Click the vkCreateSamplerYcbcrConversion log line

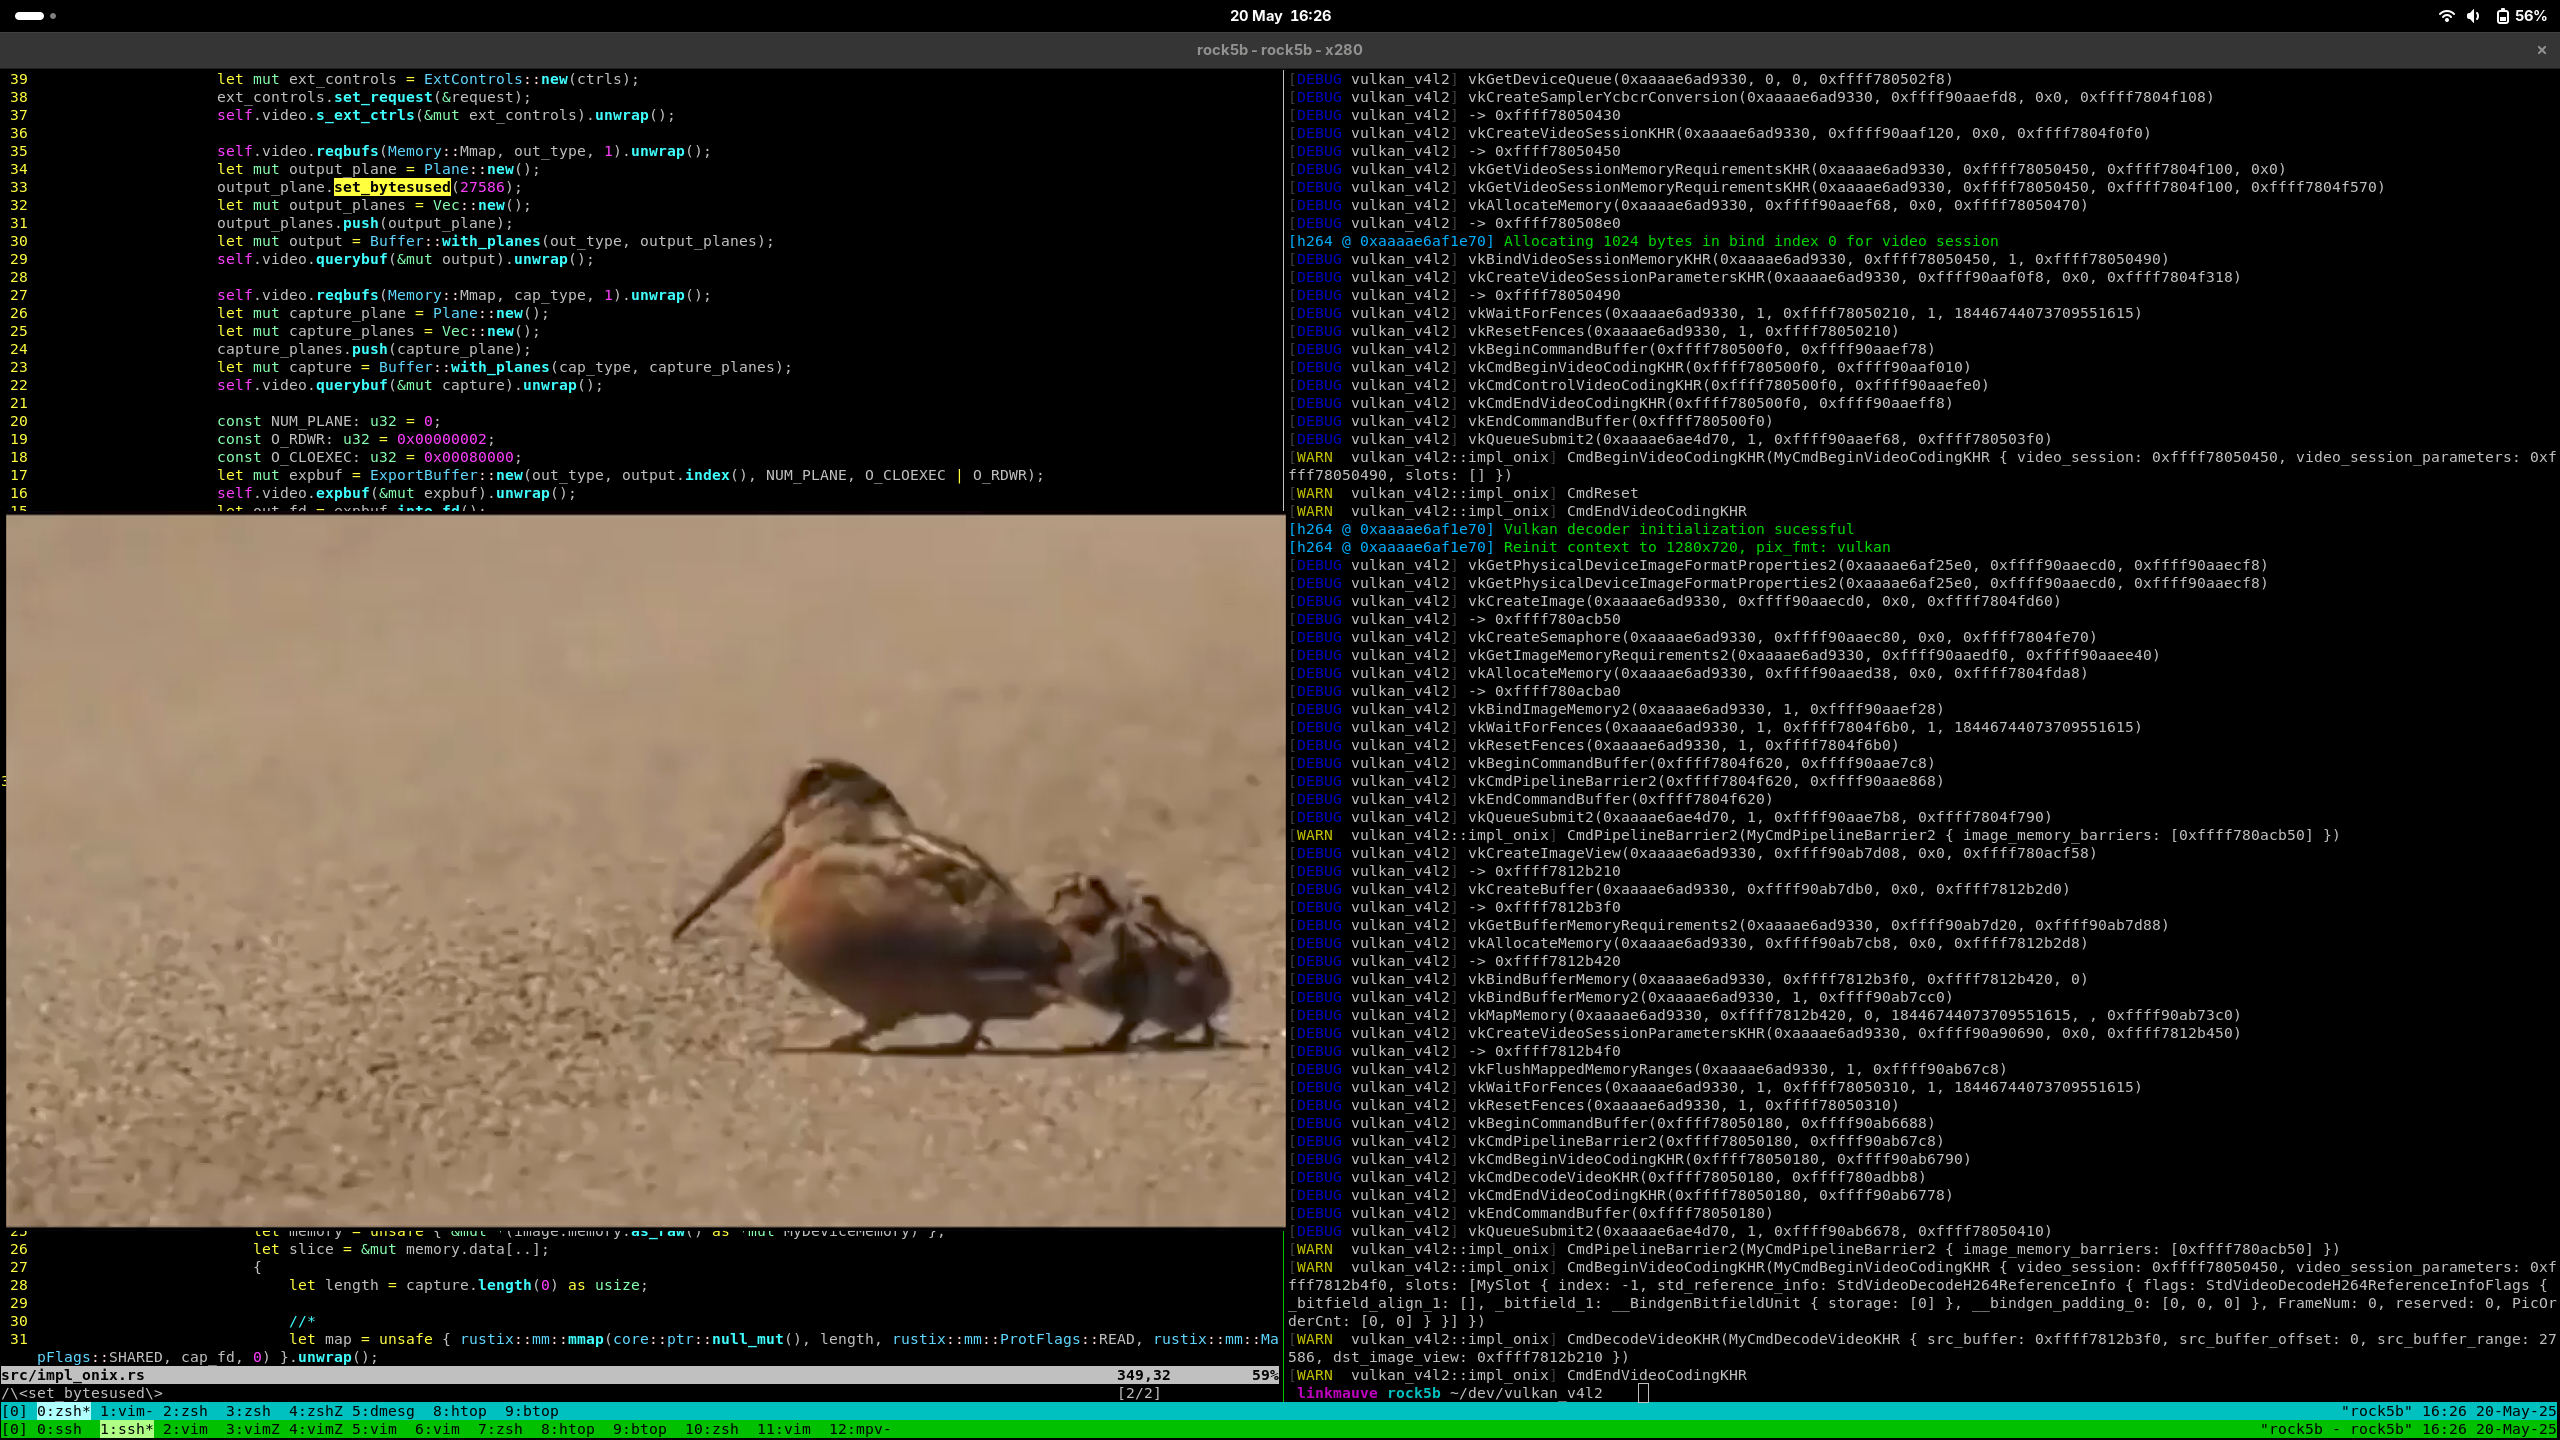tap(1750, 97)
